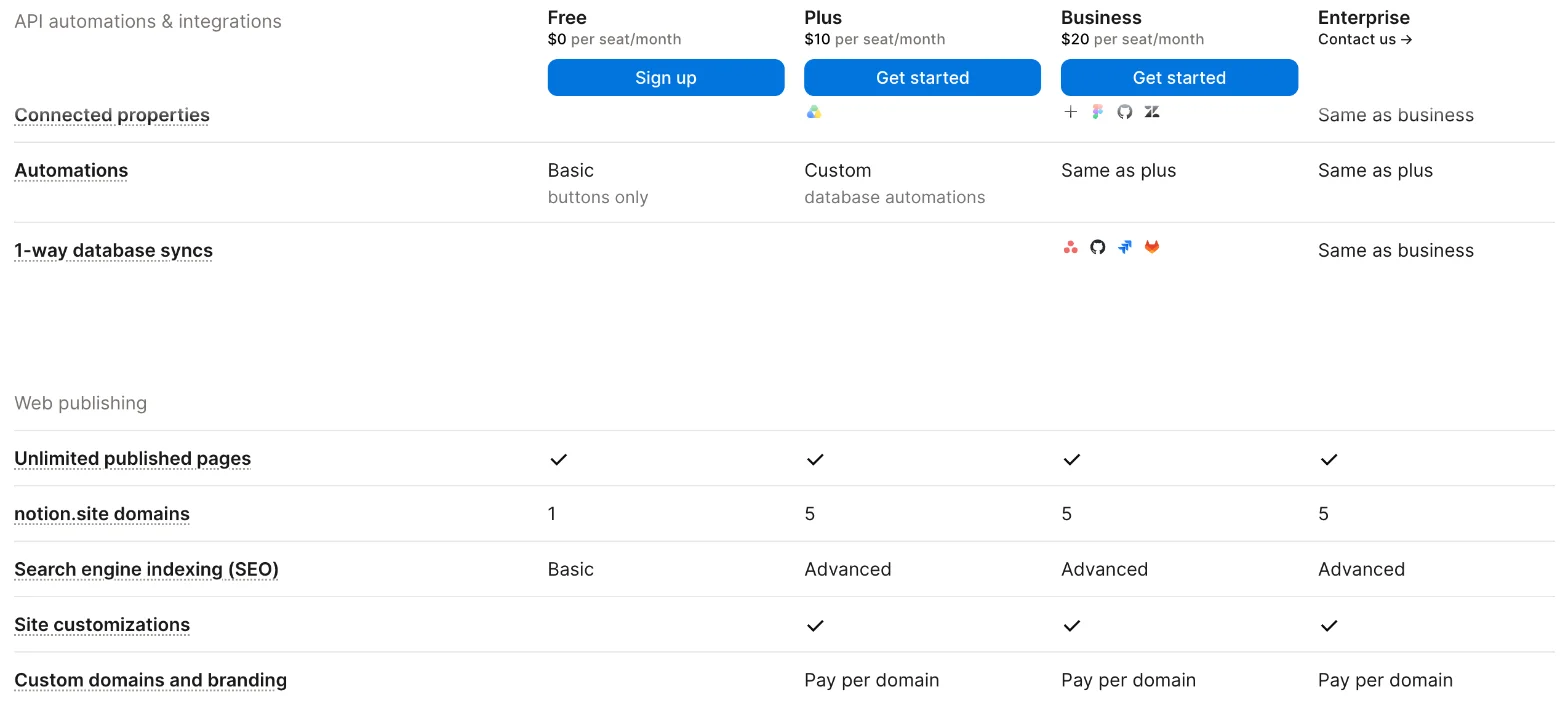The image size is (1568, 708).
Task: Click the Free checkmark for Unlimited published pages
Action: 558,459
